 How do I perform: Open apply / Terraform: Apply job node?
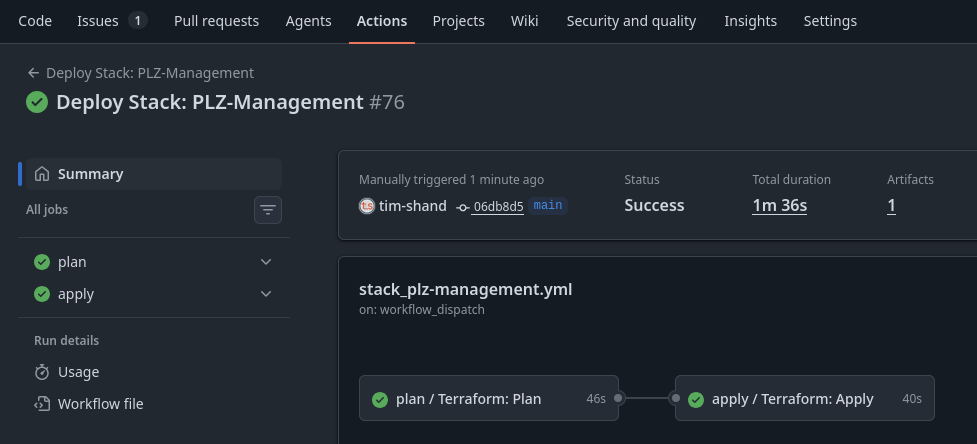tap(804, 399)
